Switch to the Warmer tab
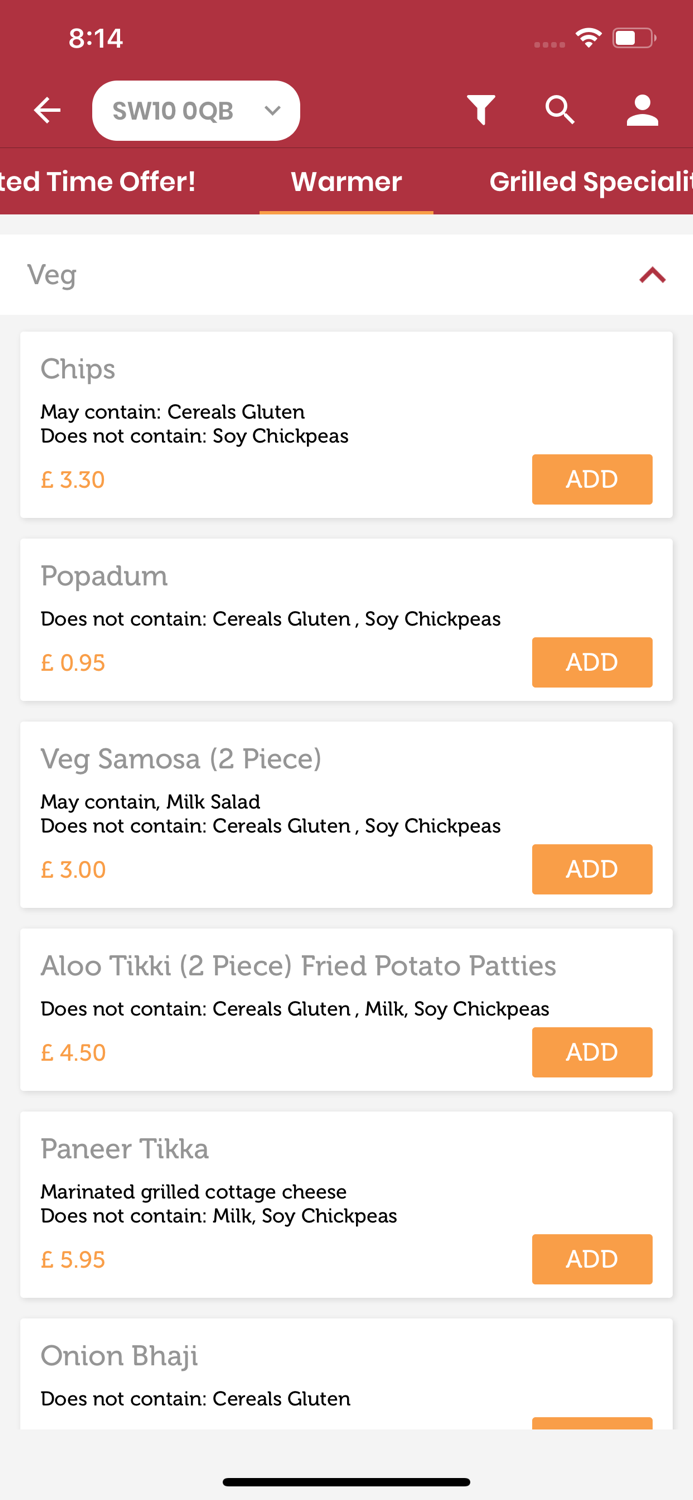The height and width of the screenshot is (1500, 693). [345, 182]
